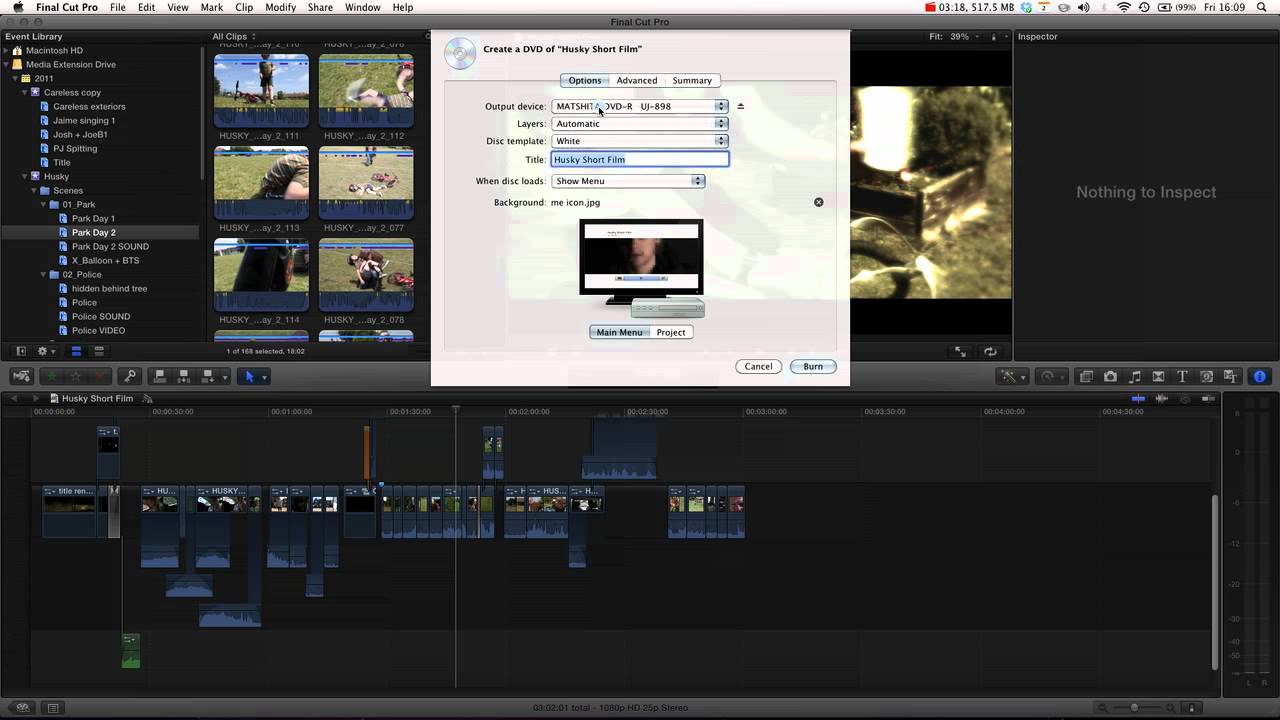The height and width of the screenshot is (720, 1280).
Task: Open the Event Browser gear action menu
Action: 45,351
